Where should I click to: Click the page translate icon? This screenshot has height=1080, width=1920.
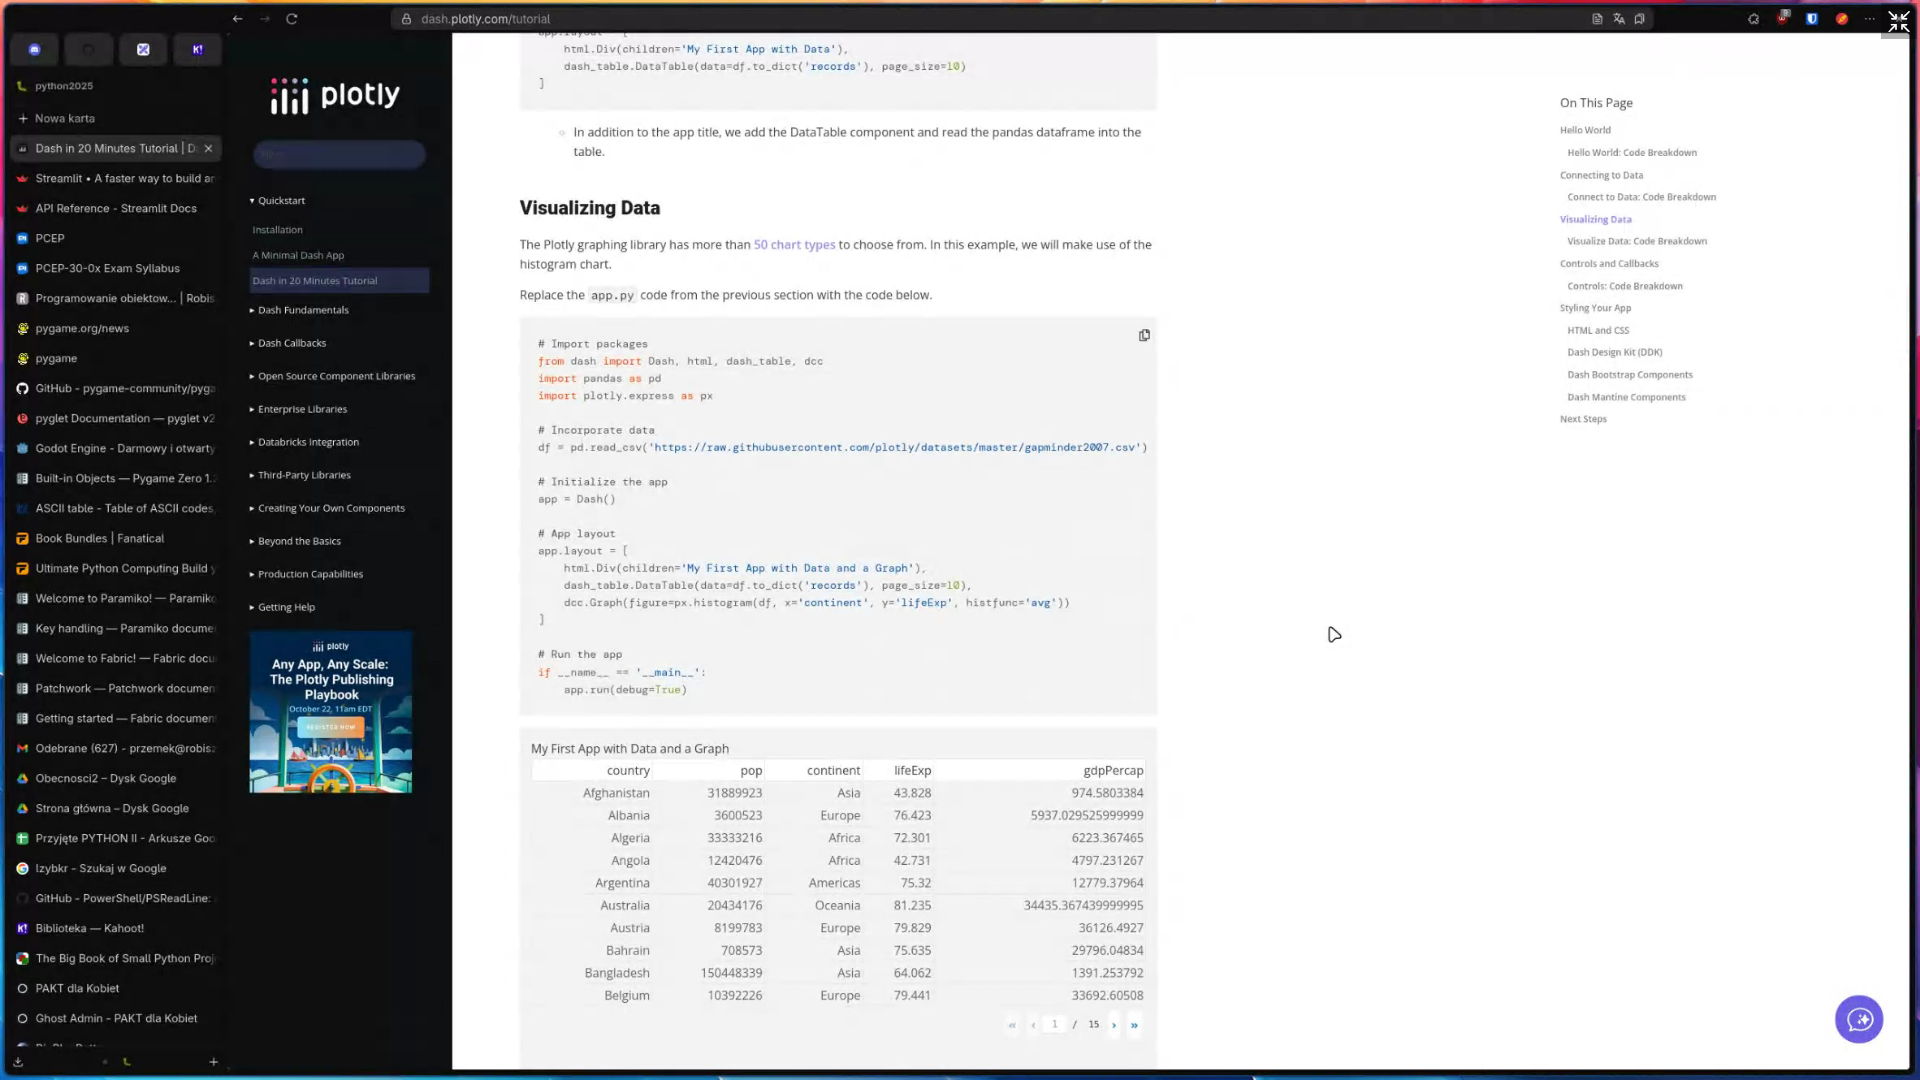[x=1618, y=19]
